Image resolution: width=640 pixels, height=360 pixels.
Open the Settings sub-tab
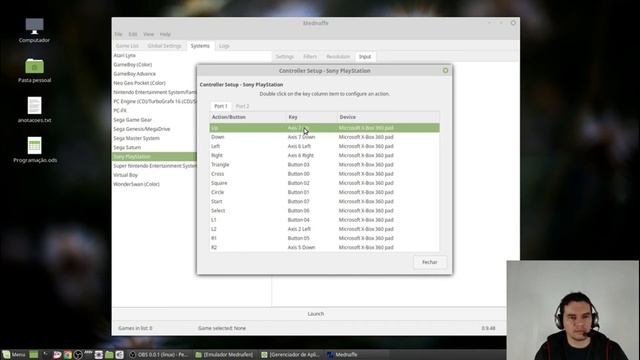[x=284, y=57]
